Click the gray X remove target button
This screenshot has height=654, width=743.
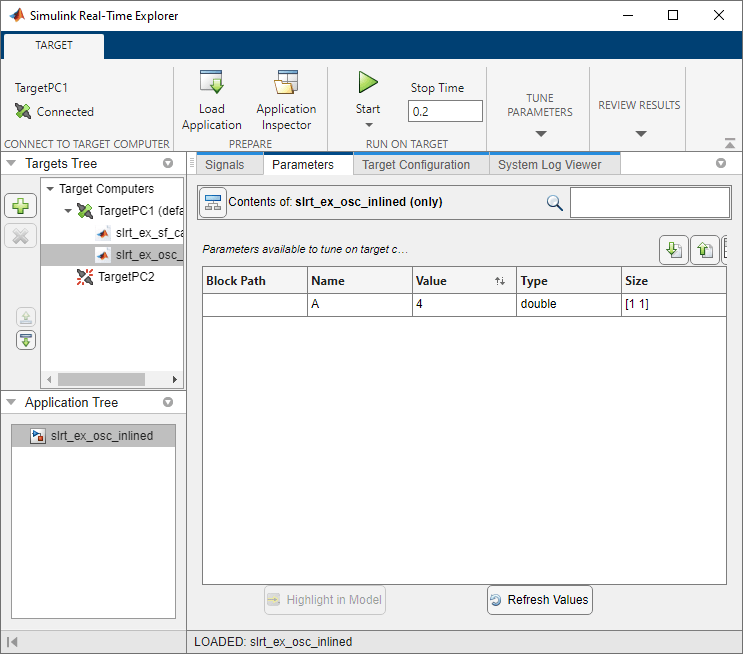click(20, 236)
